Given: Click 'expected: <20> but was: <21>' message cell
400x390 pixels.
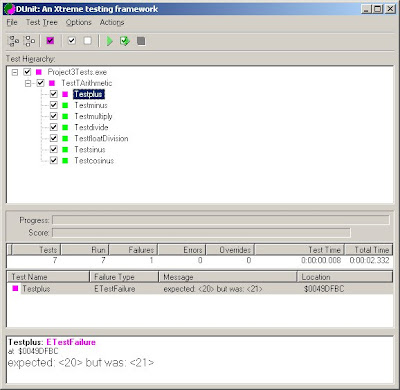Looking at the screenshot, I should (213, 289).
